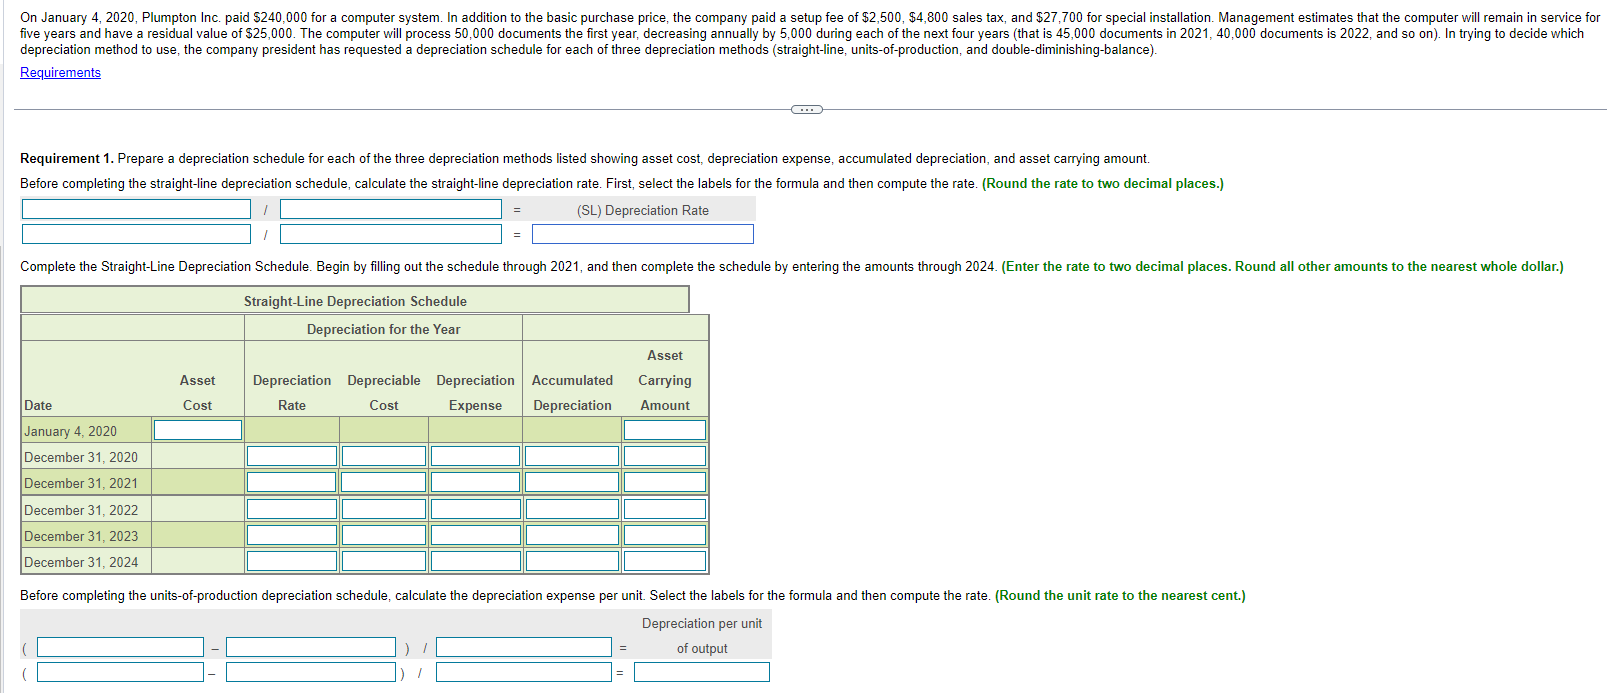Click the 'Depreciation for the Year' header
The height and width of the screenshot is (693, 1607).
[x=383, y=329]
